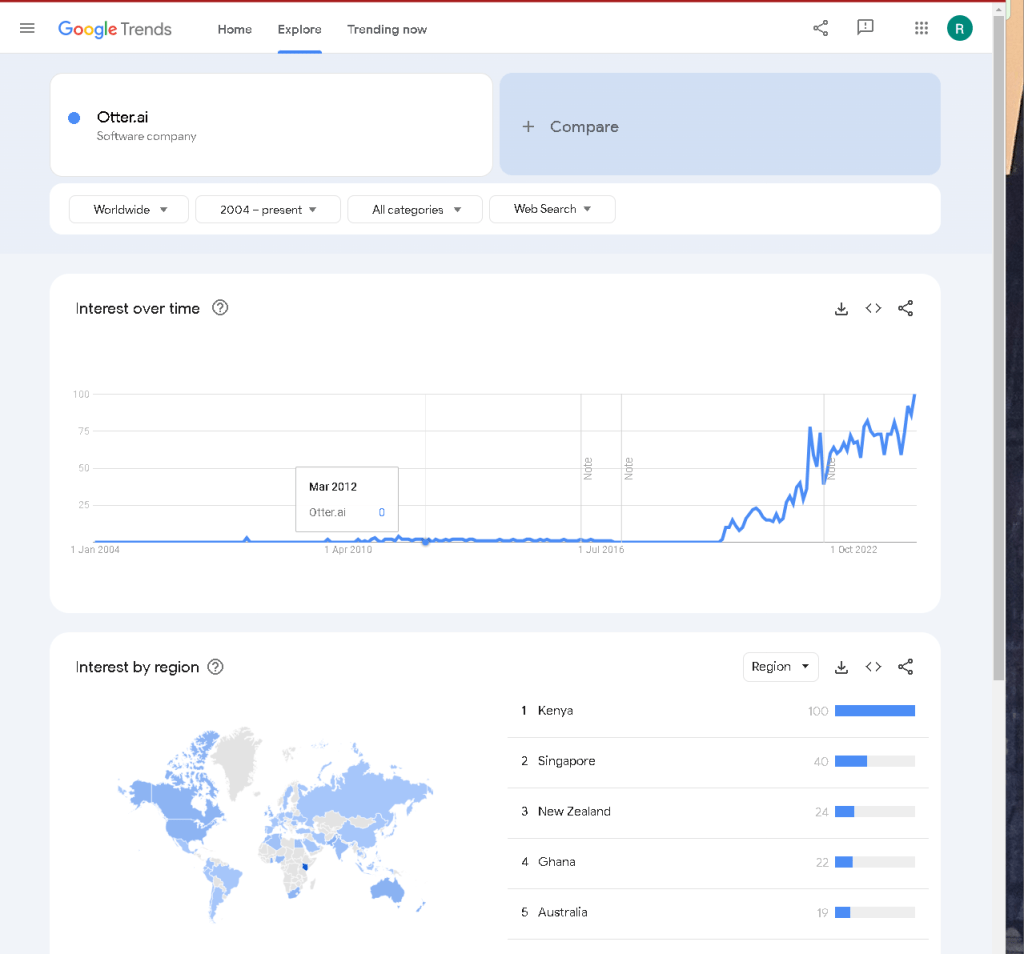Screen dimensions: 1024x954
Task: Open the Region resolution dropdown
Action: point(780,667)
